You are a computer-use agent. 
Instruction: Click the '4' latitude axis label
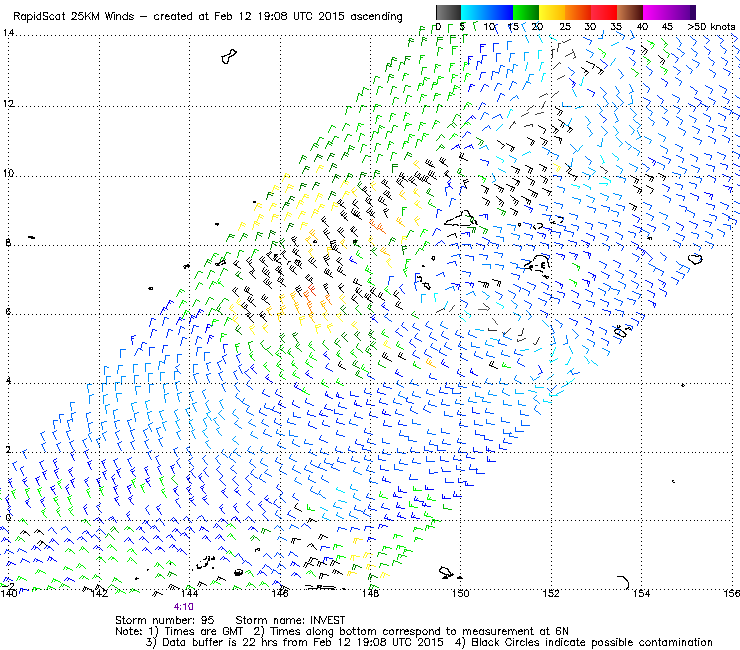8,381
